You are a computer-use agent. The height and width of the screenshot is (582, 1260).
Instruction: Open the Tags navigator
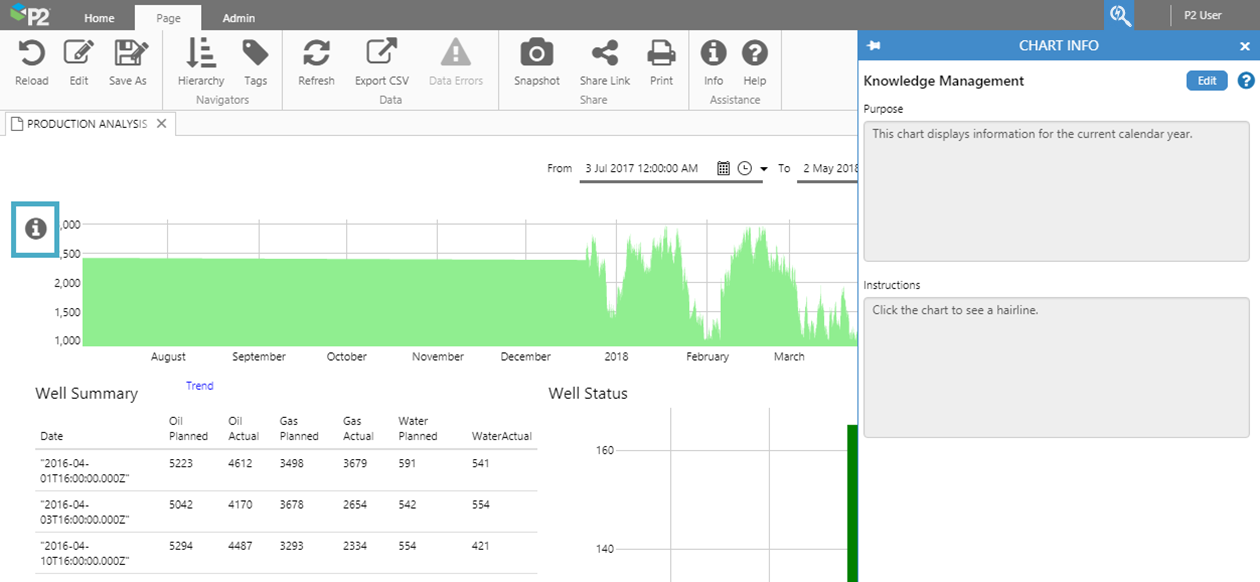pos(255,54)
